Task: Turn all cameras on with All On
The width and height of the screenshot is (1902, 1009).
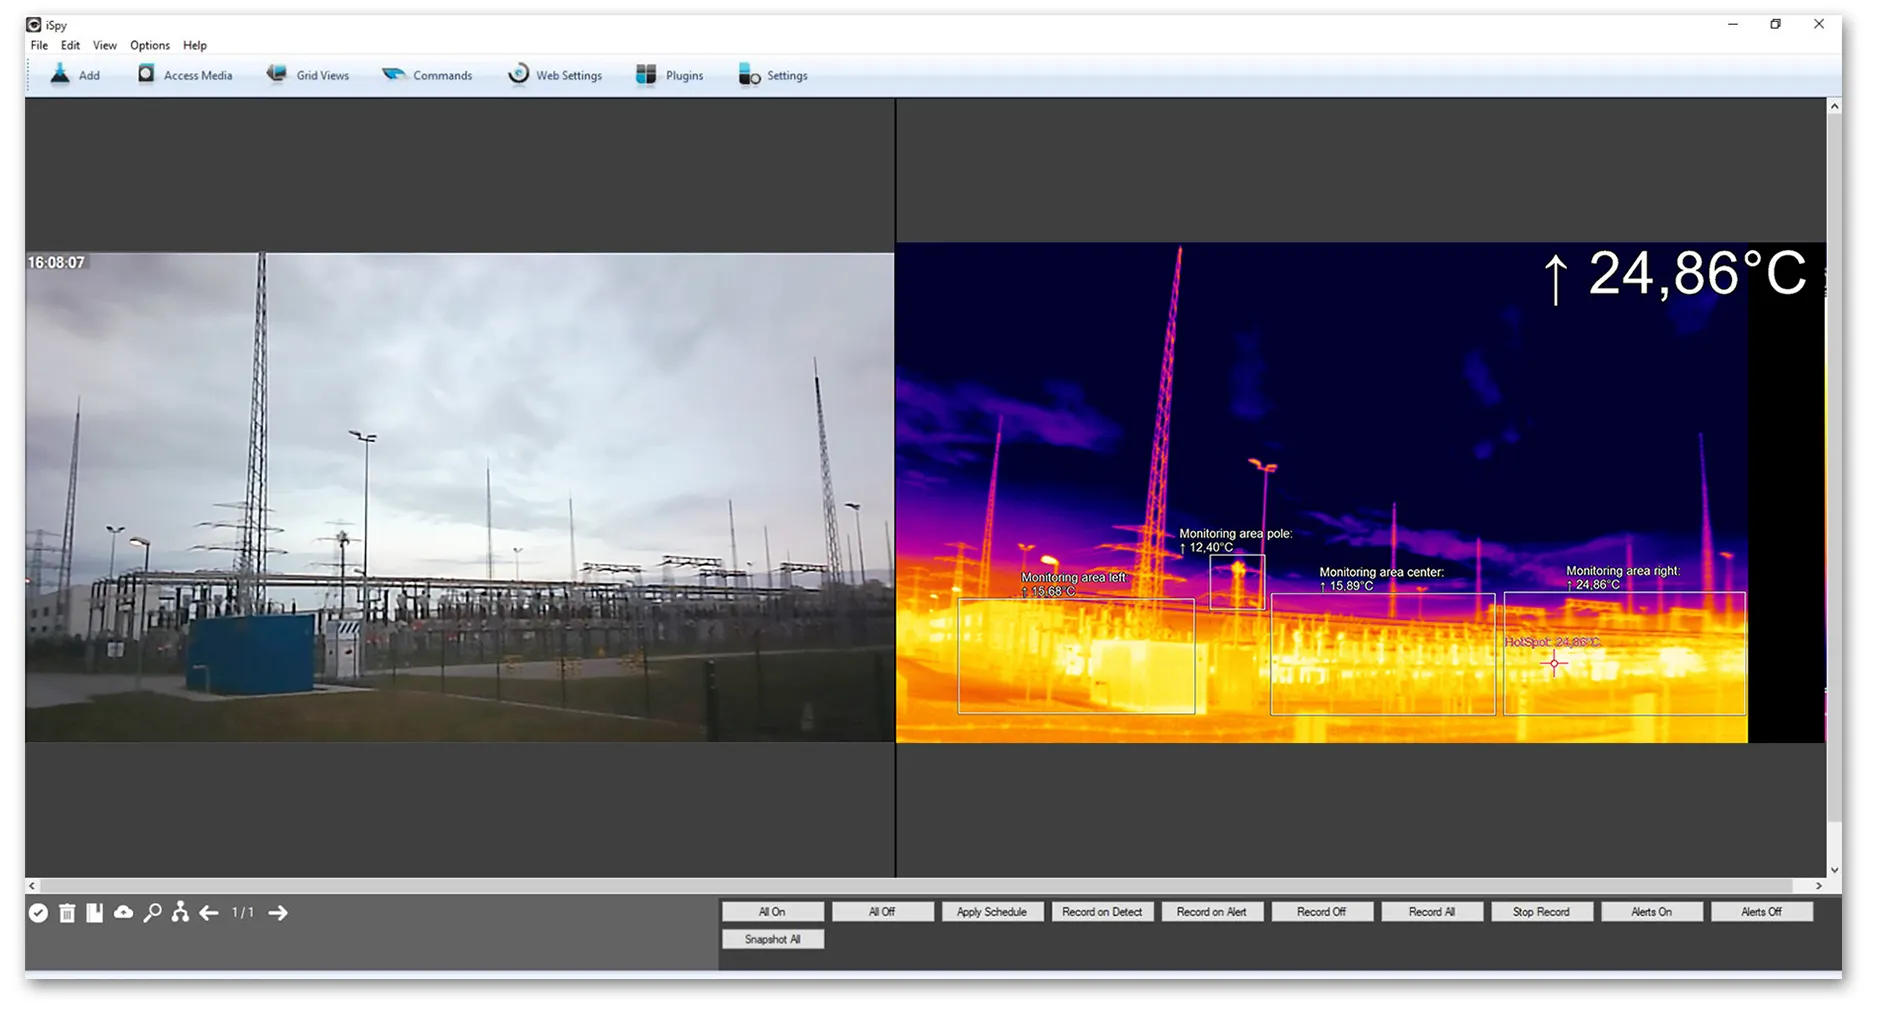Action: pyautogui.click(x=772, y=912)
